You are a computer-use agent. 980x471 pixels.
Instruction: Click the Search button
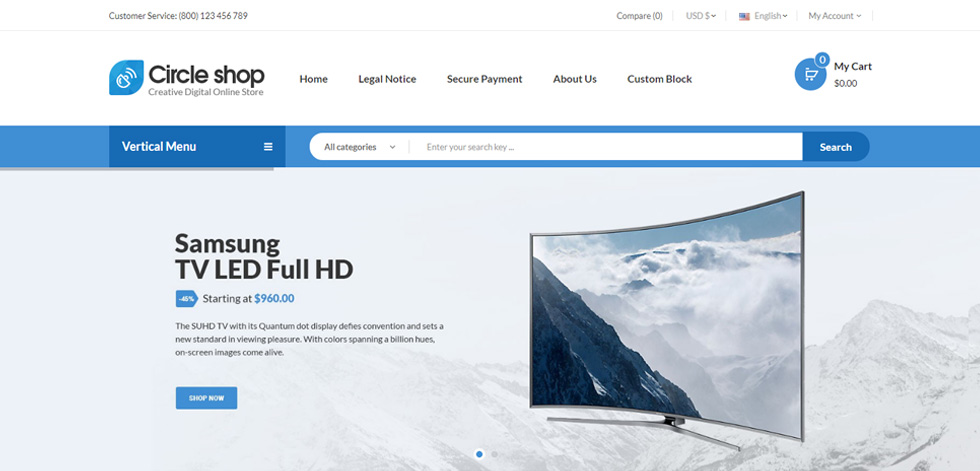(x=836, y=147)
